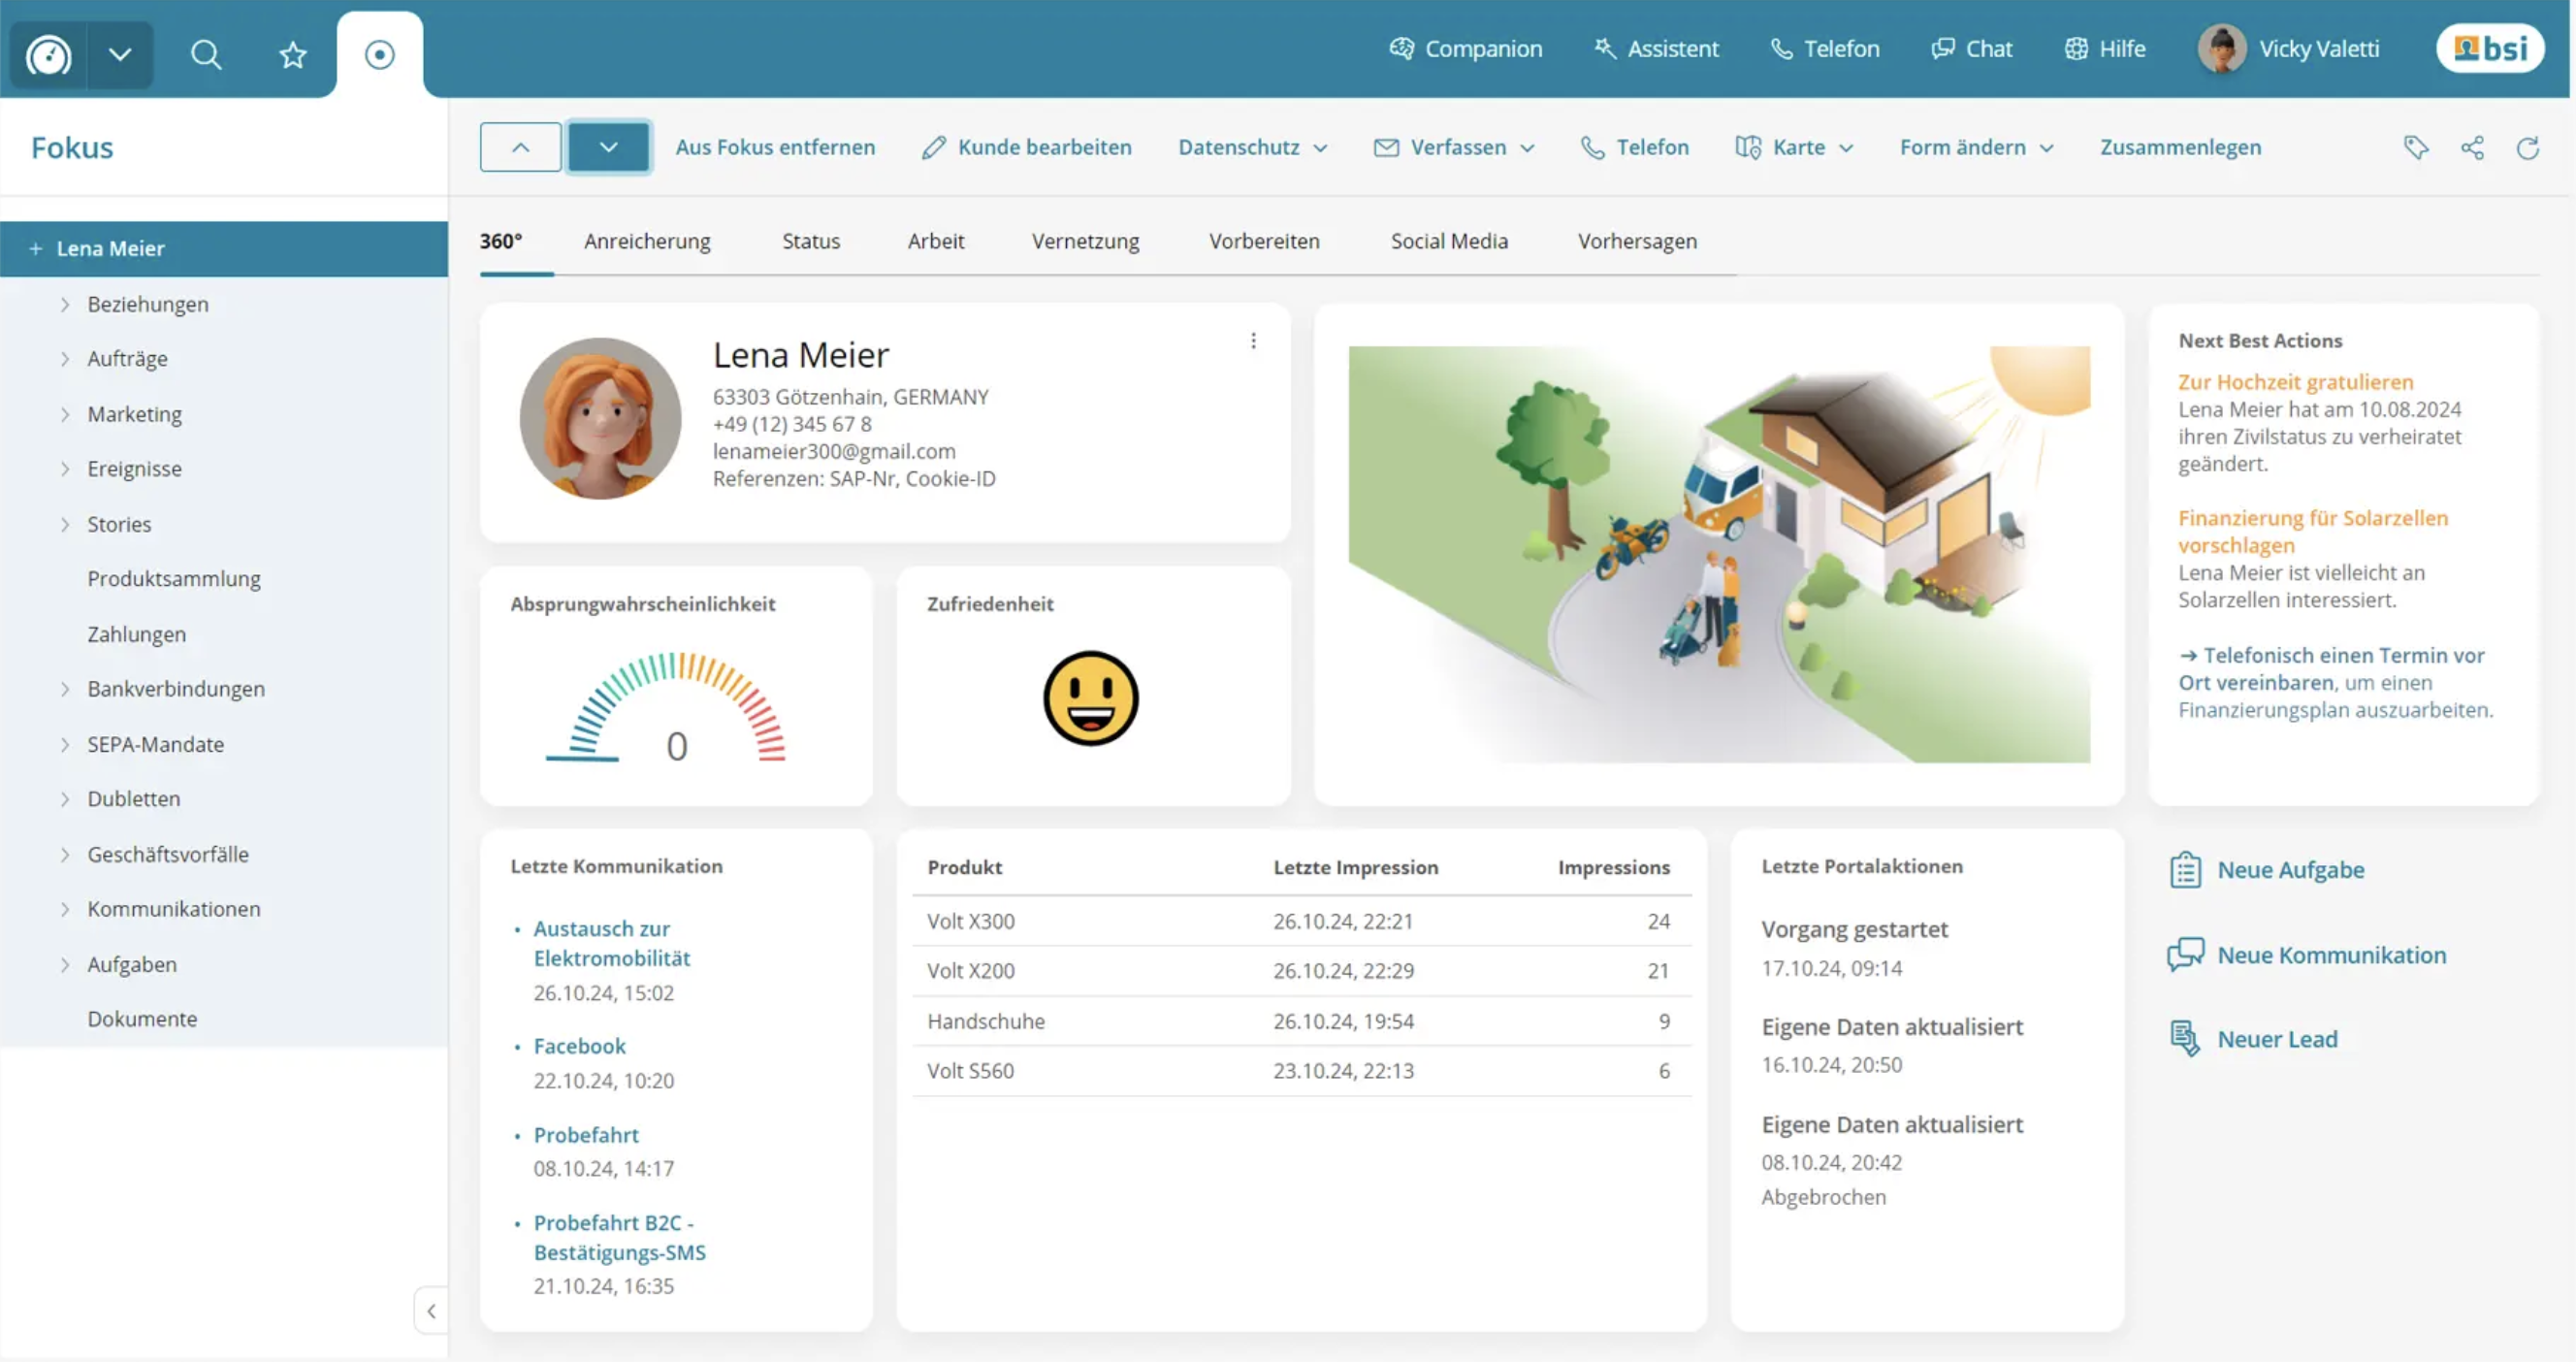Click the share icon in the action bar
The image size is (2576, 1362).
(2473, 147)
